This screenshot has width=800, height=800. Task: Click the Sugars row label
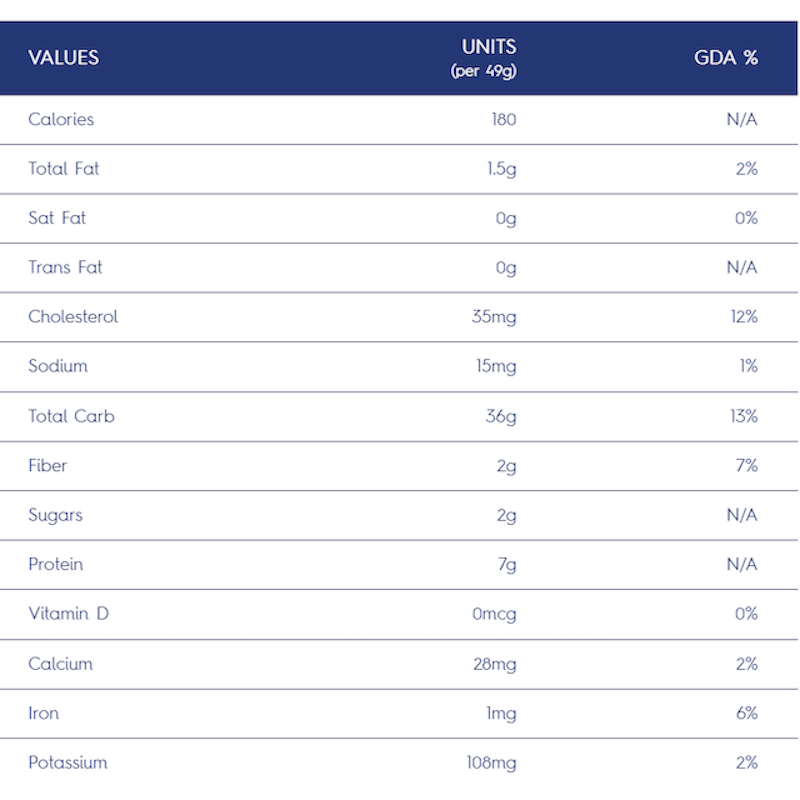[55, 515]
